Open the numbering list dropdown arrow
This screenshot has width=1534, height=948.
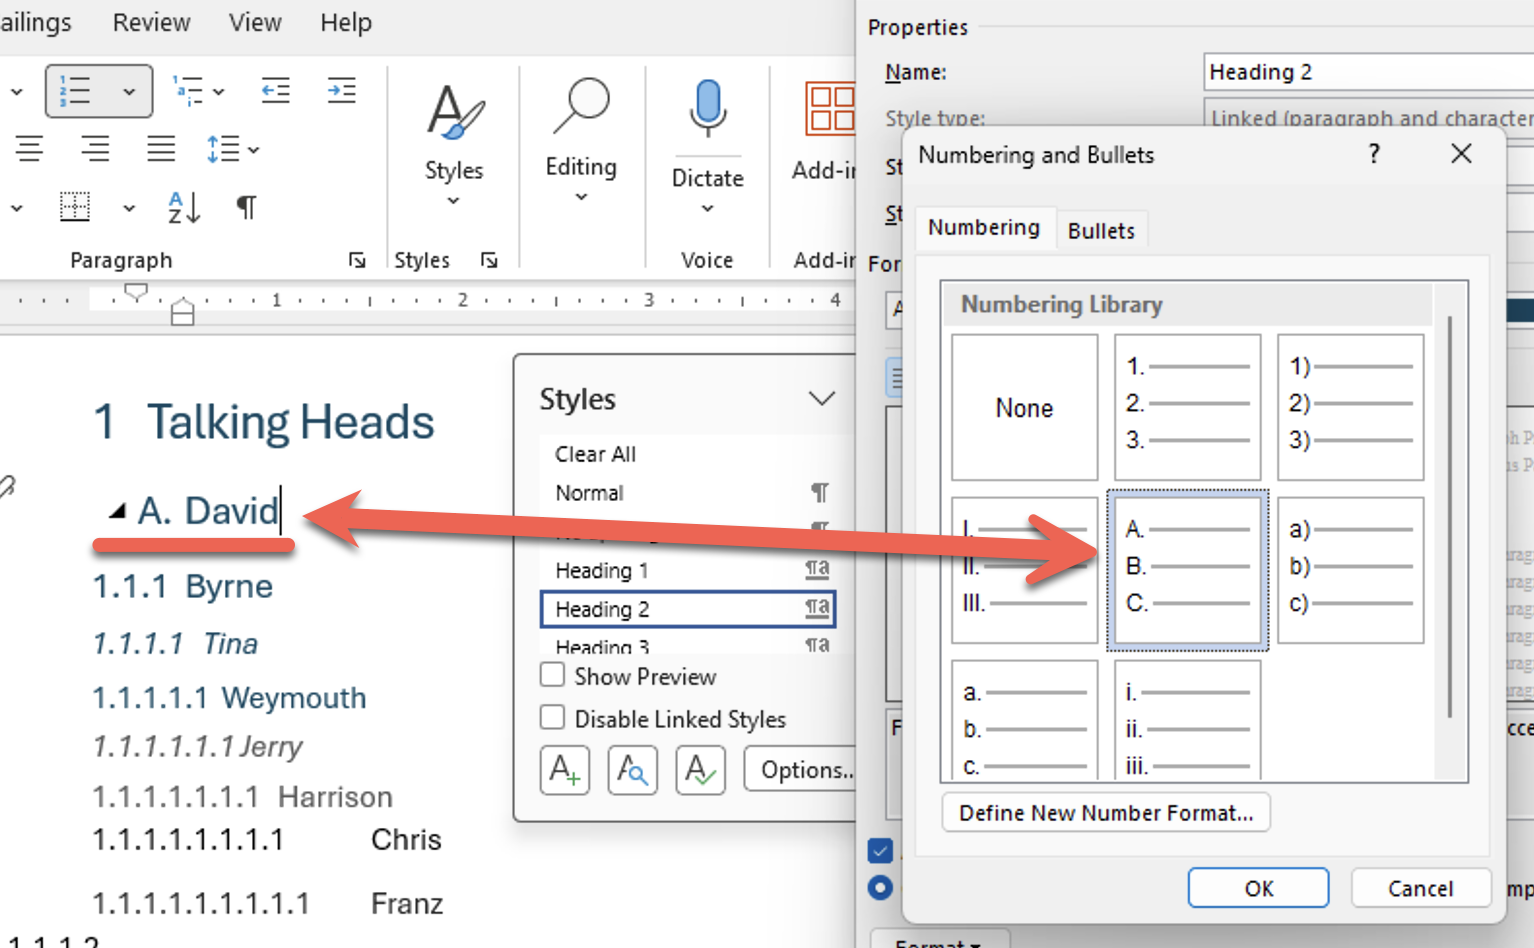pyautogui.click(x=129, y=91)
